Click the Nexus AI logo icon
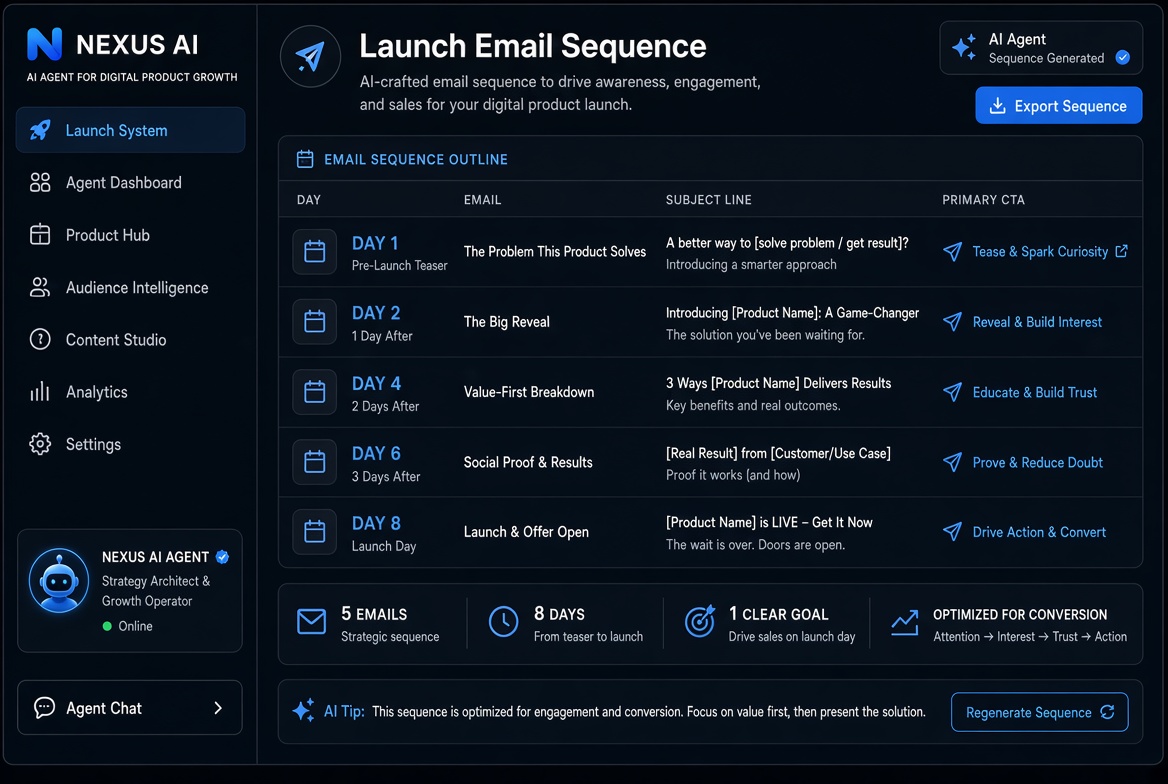1168x784 pixels. 45,44
